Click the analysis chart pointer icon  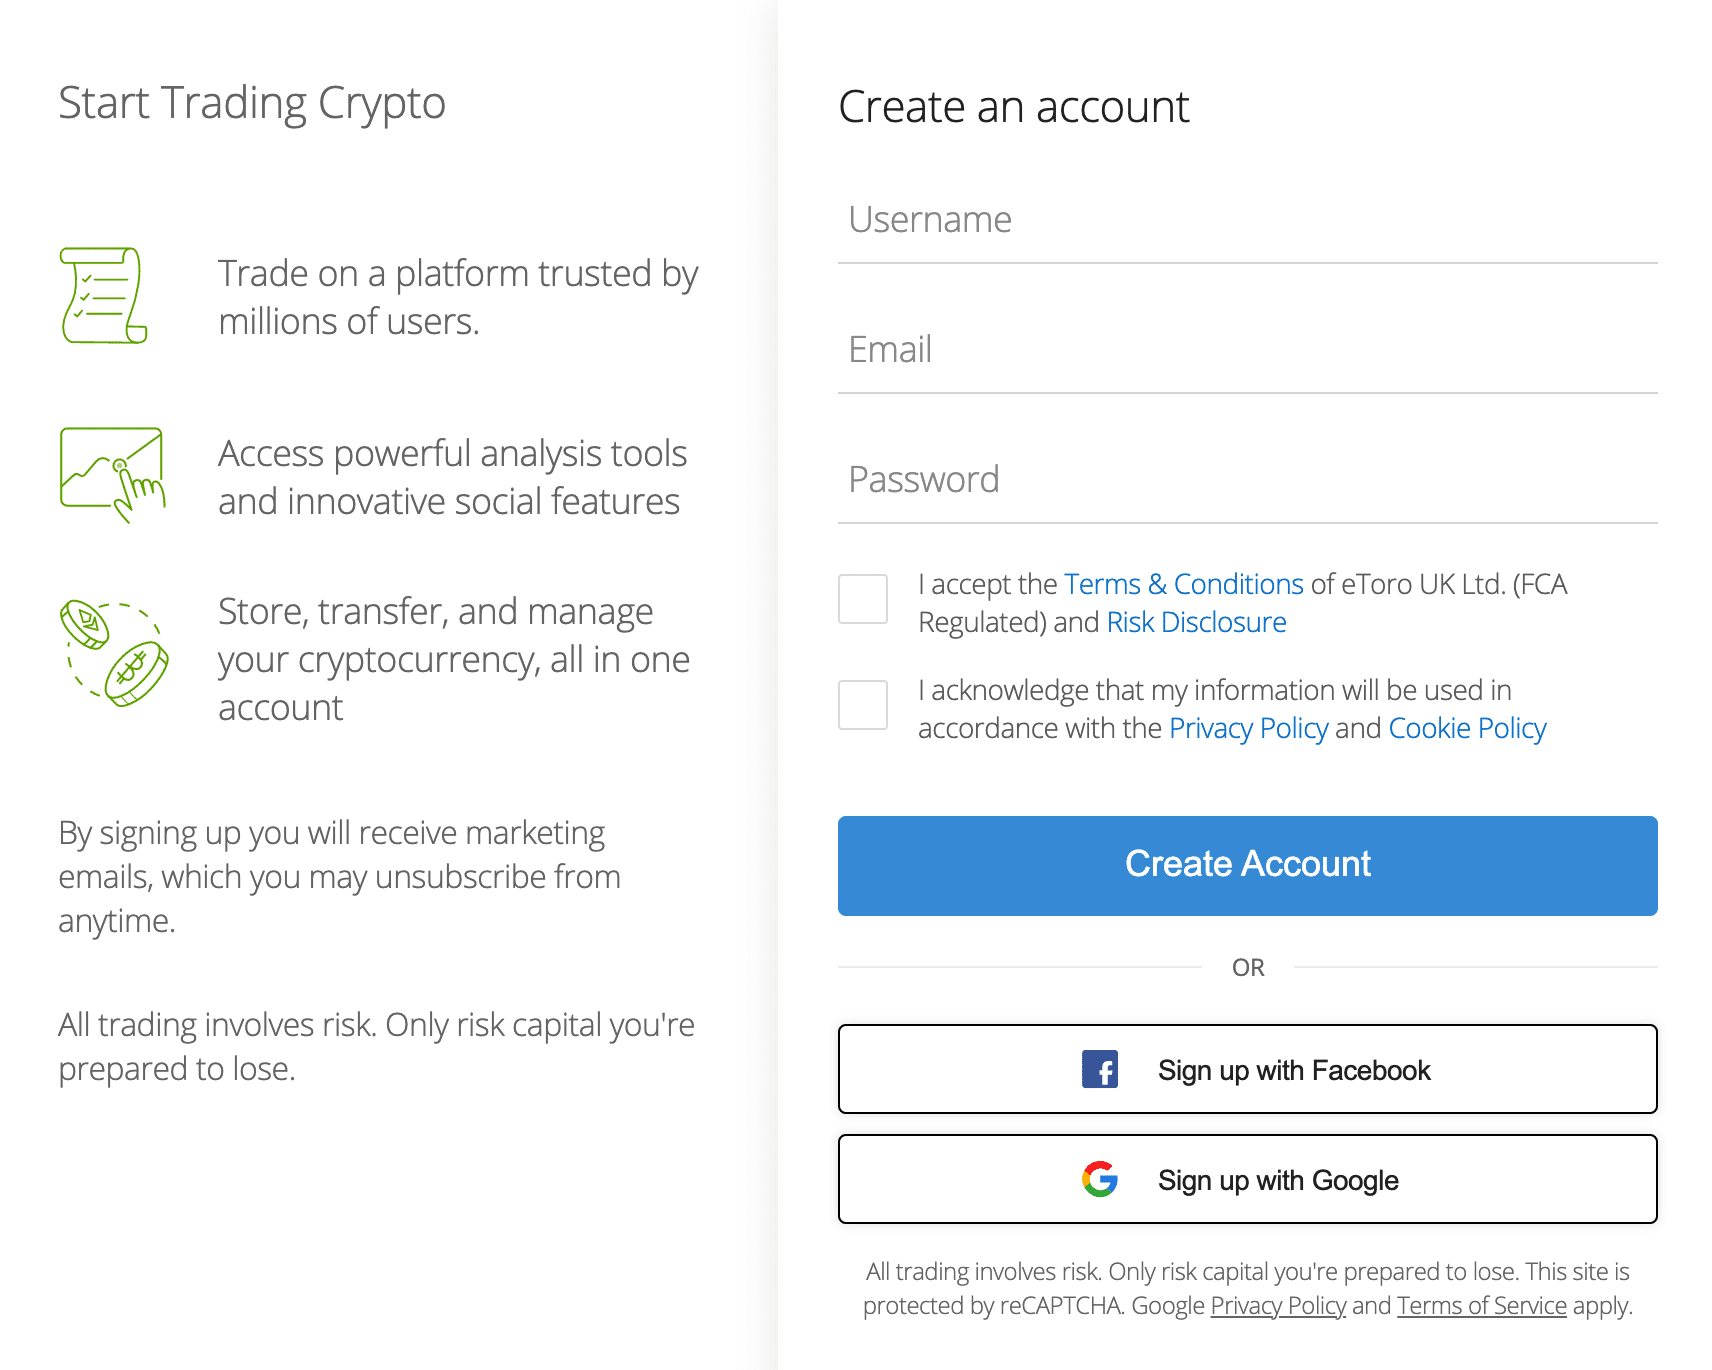coord(113,475)
